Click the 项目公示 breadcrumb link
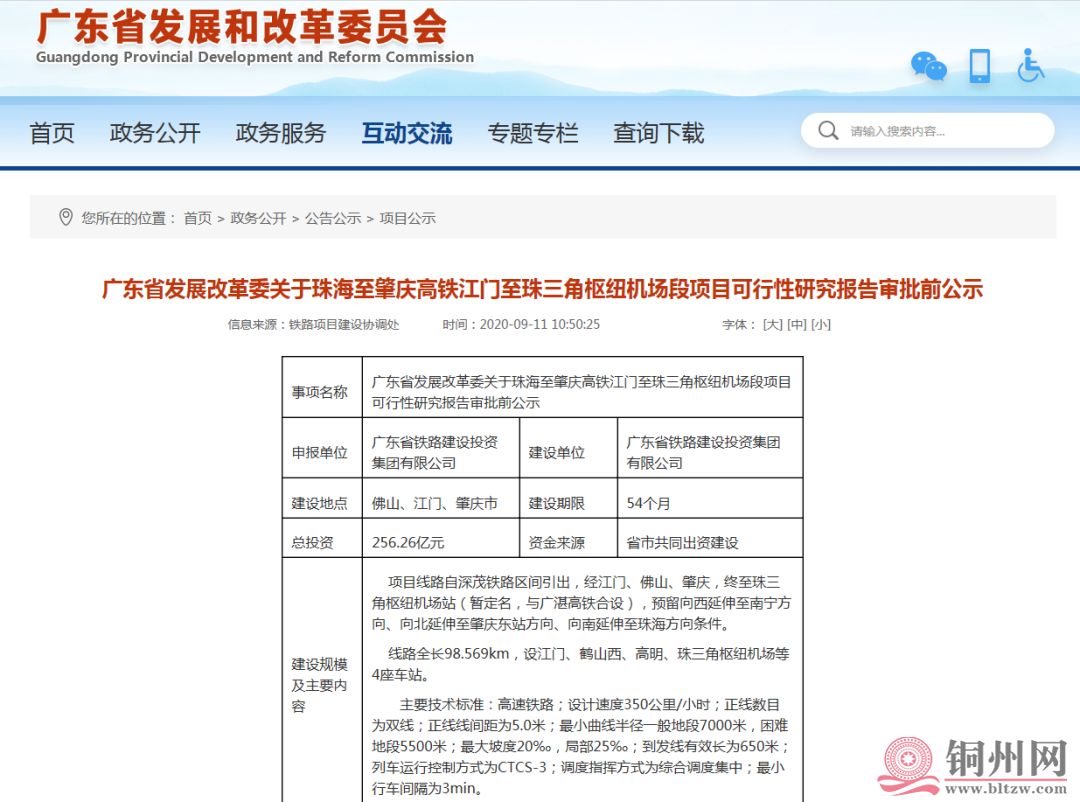Screen dimensions: 1080x802 (x=408, y=218)
